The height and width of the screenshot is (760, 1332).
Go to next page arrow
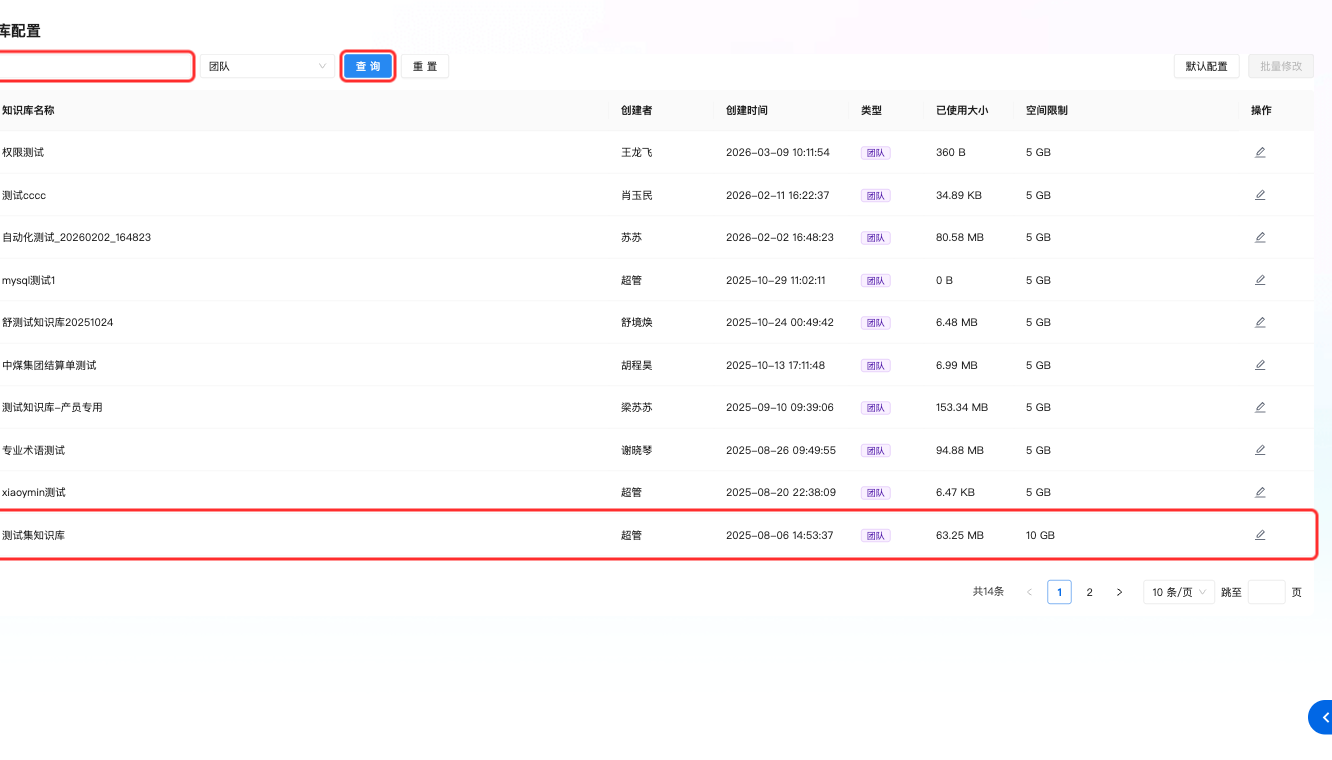pyautogui.click(x=1119, y=592)
